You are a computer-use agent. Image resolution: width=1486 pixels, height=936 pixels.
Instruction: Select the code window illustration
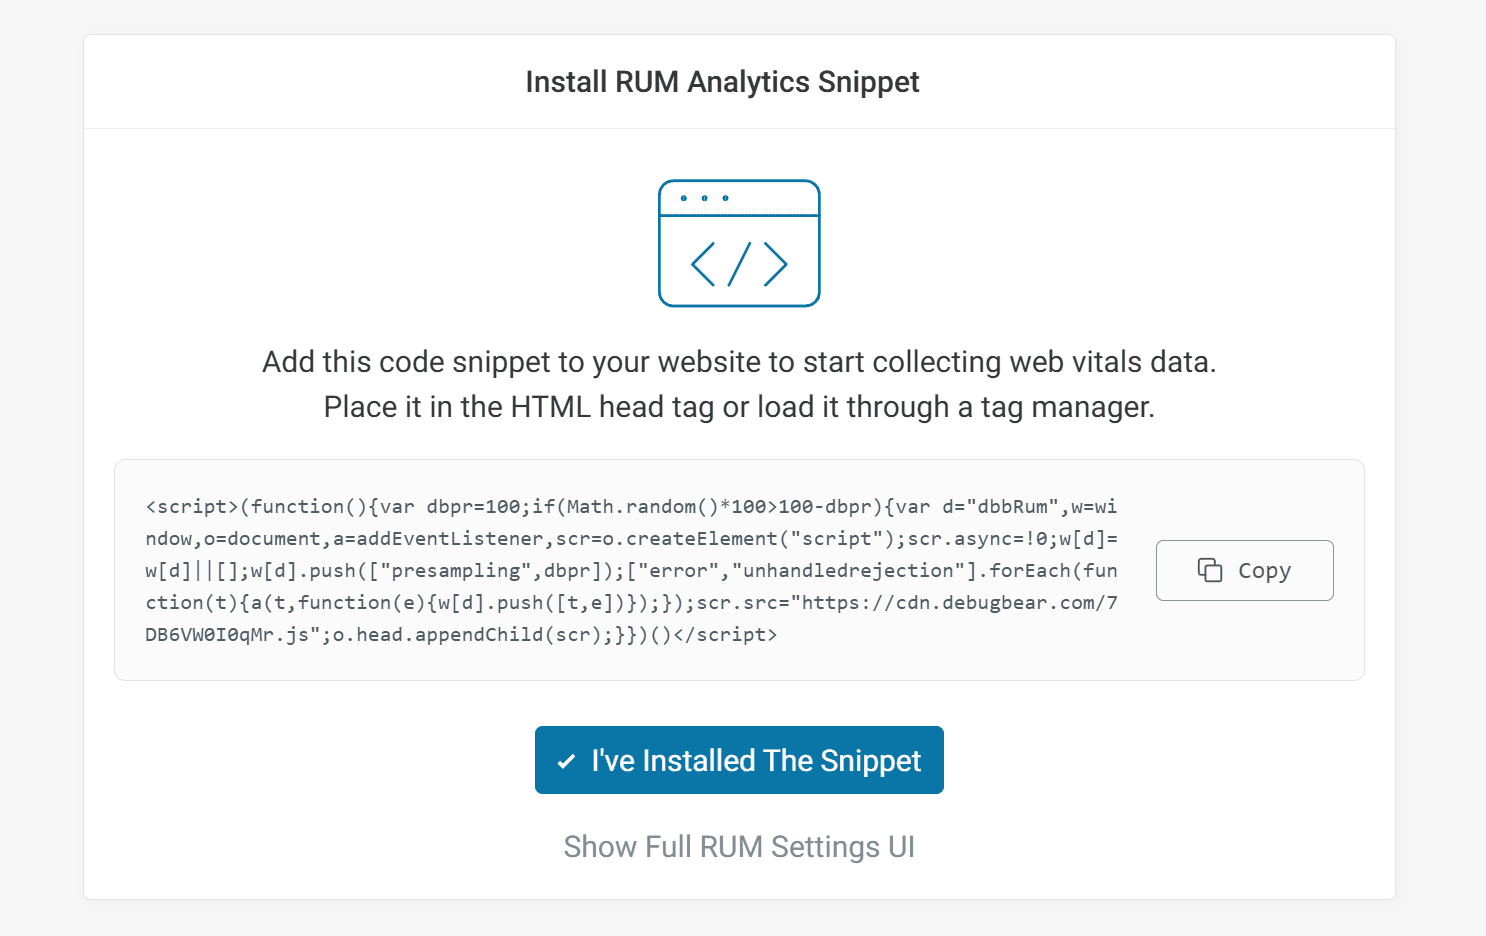(x=739, y=243)
